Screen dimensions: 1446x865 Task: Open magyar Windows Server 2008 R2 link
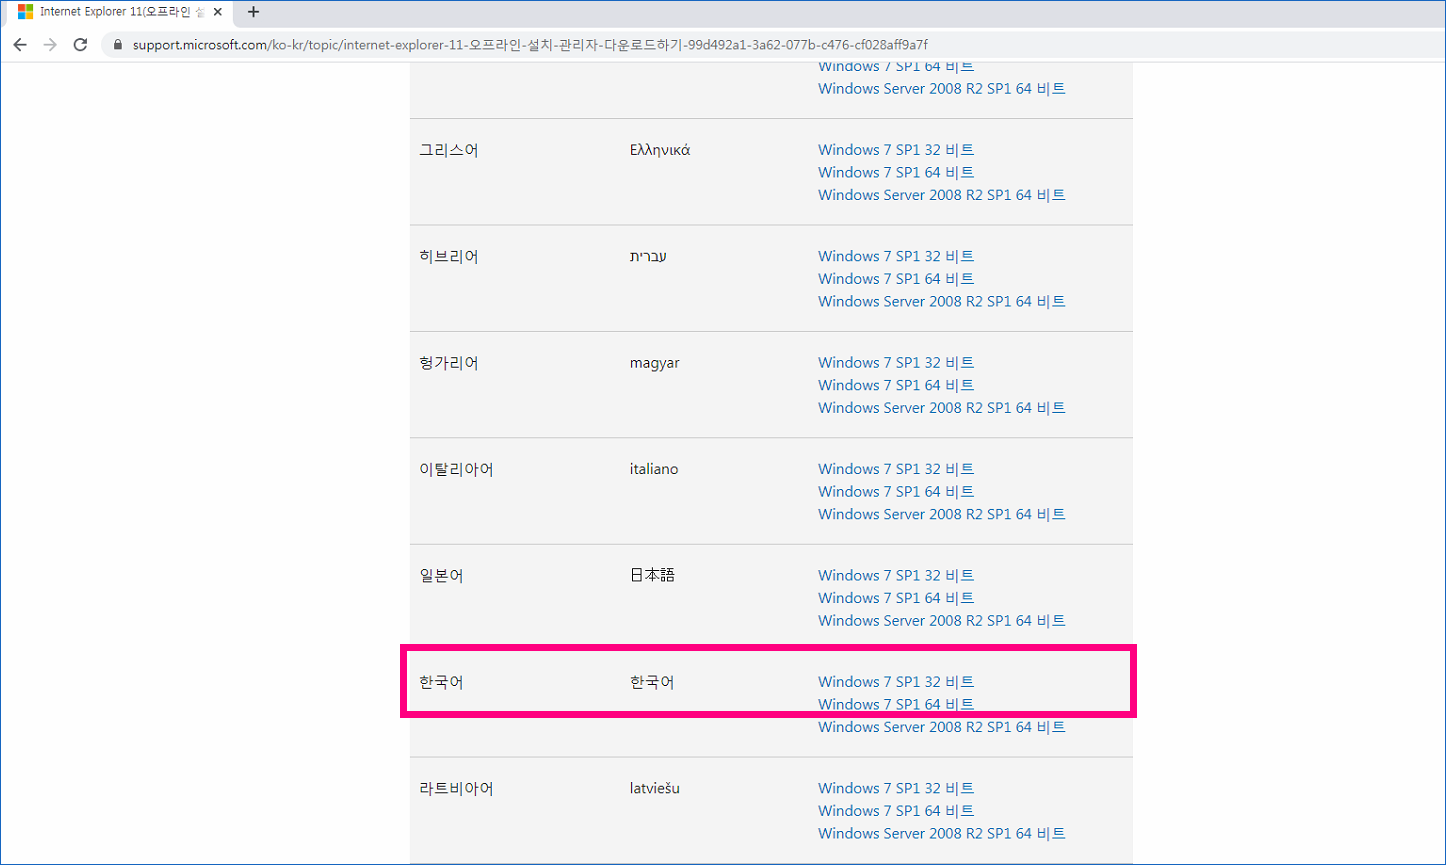[x=942, y=408]
